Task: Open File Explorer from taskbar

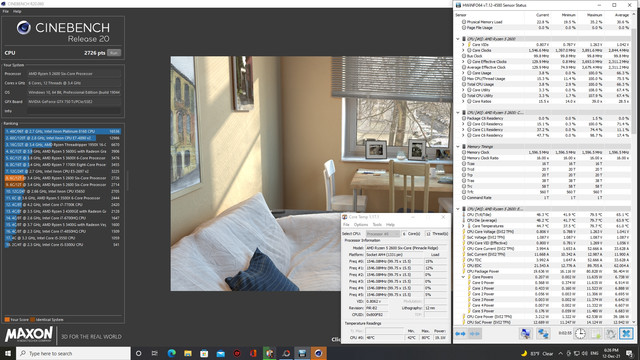Action: pyautogui.click(x=188, y=353)
